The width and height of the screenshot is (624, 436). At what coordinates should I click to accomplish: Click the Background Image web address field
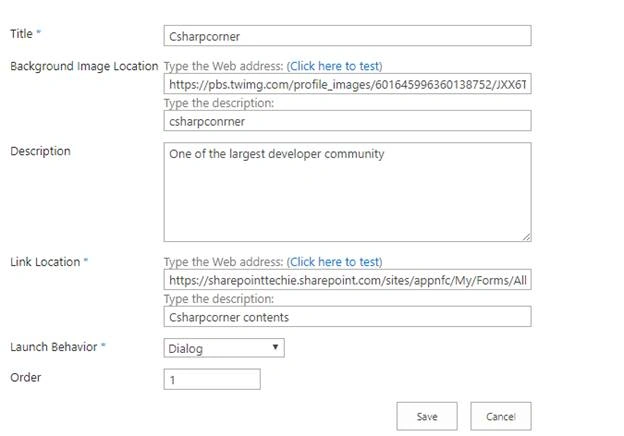pos(347,84)
